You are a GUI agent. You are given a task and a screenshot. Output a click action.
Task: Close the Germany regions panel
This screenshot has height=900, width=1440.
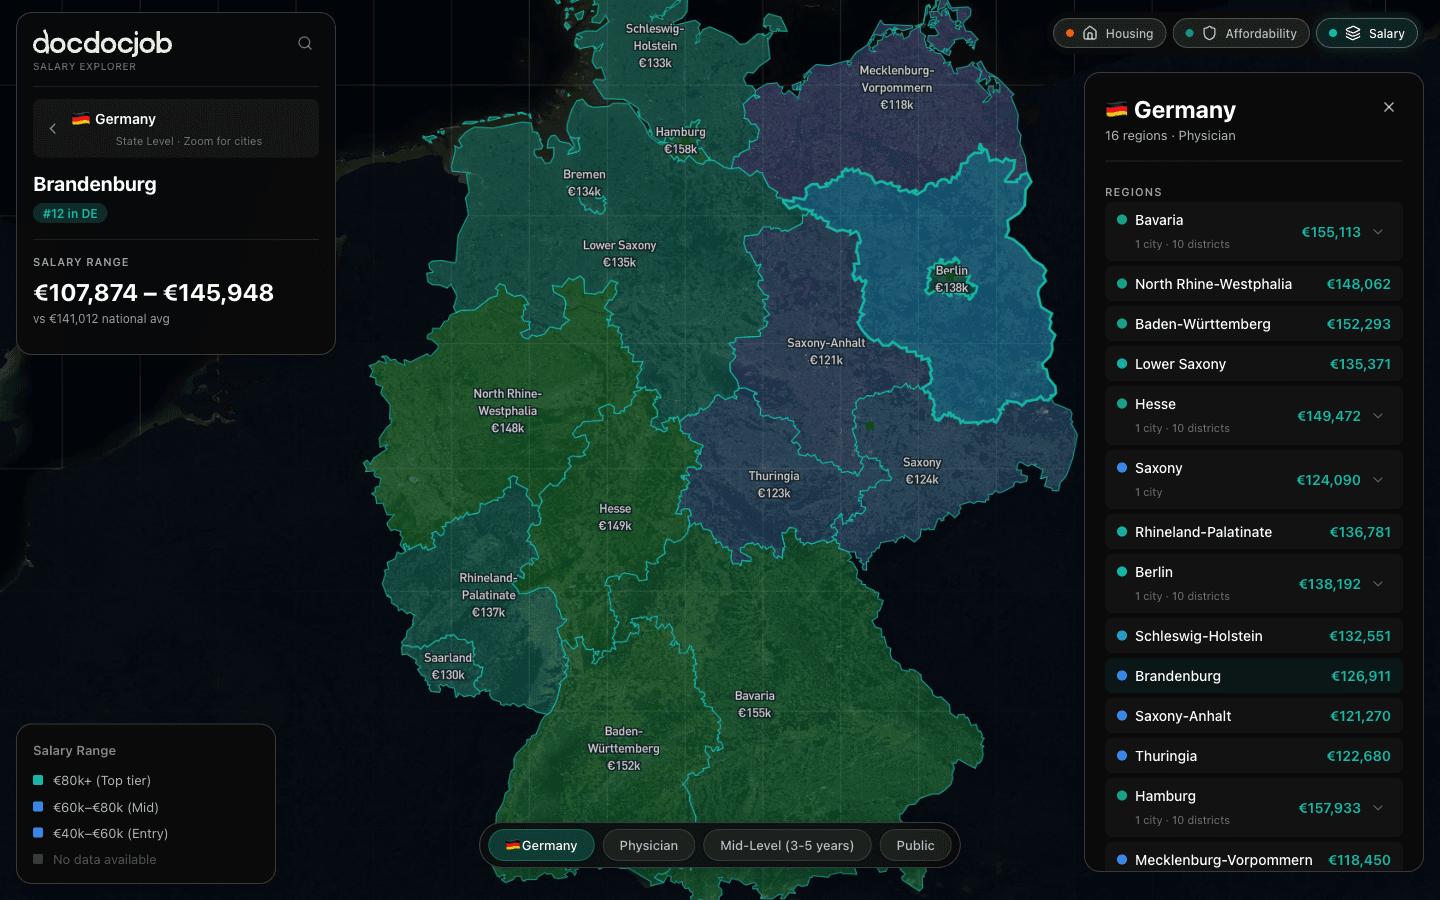point(1389,107)
